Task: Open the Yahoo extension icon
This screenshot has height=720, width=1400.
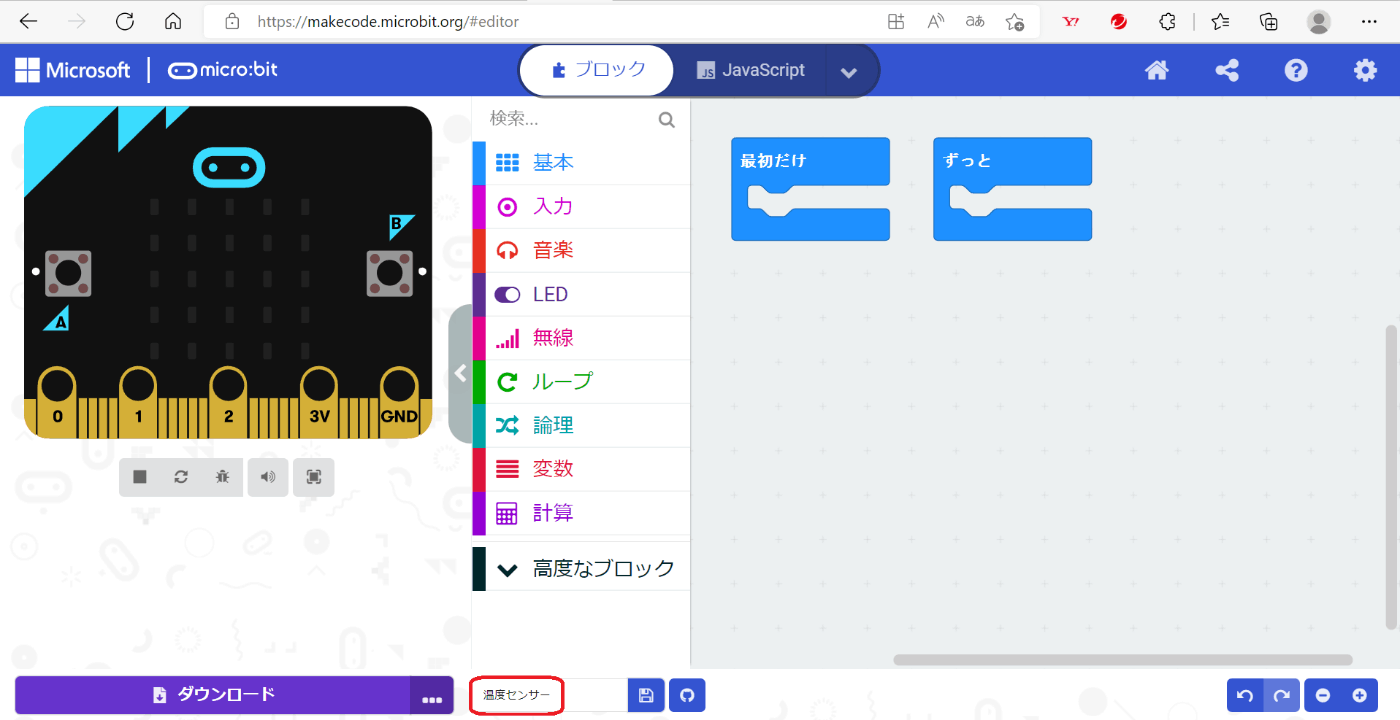Action: [x=1071, y=21]
